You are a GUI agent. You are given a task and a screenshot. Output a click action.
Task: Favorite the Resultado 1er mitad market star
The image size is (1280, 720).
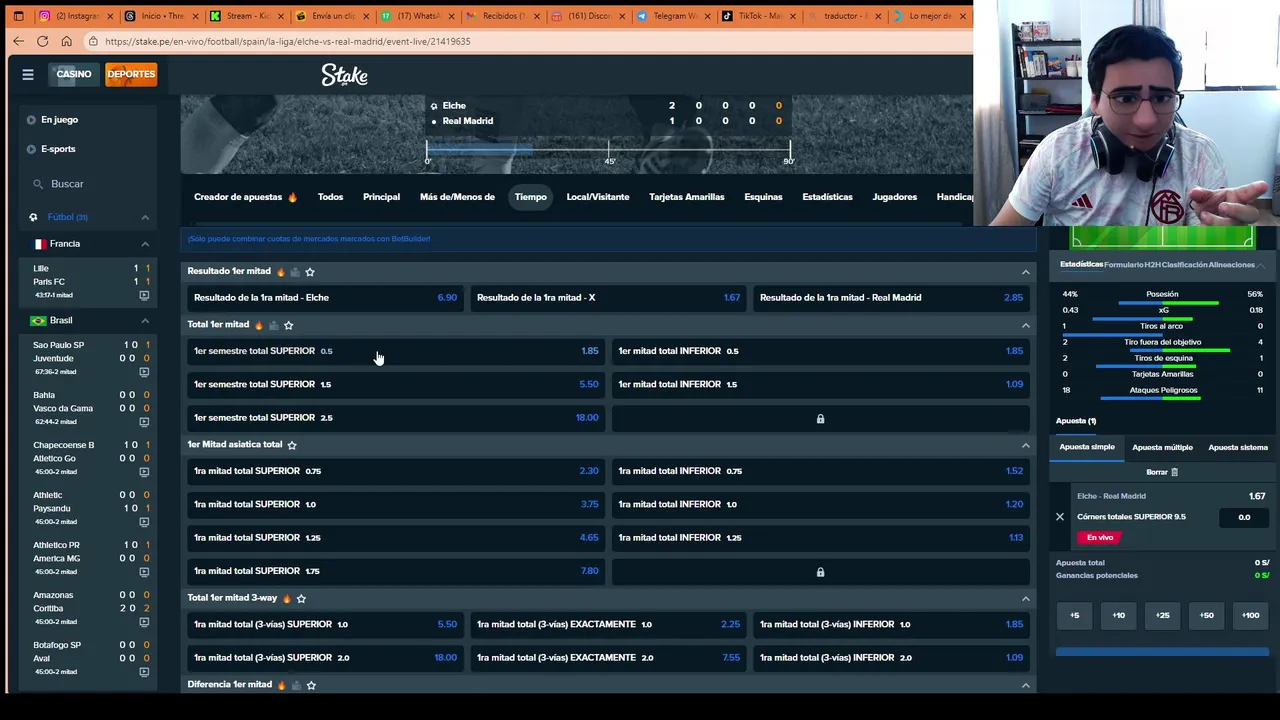click(310, 271)
